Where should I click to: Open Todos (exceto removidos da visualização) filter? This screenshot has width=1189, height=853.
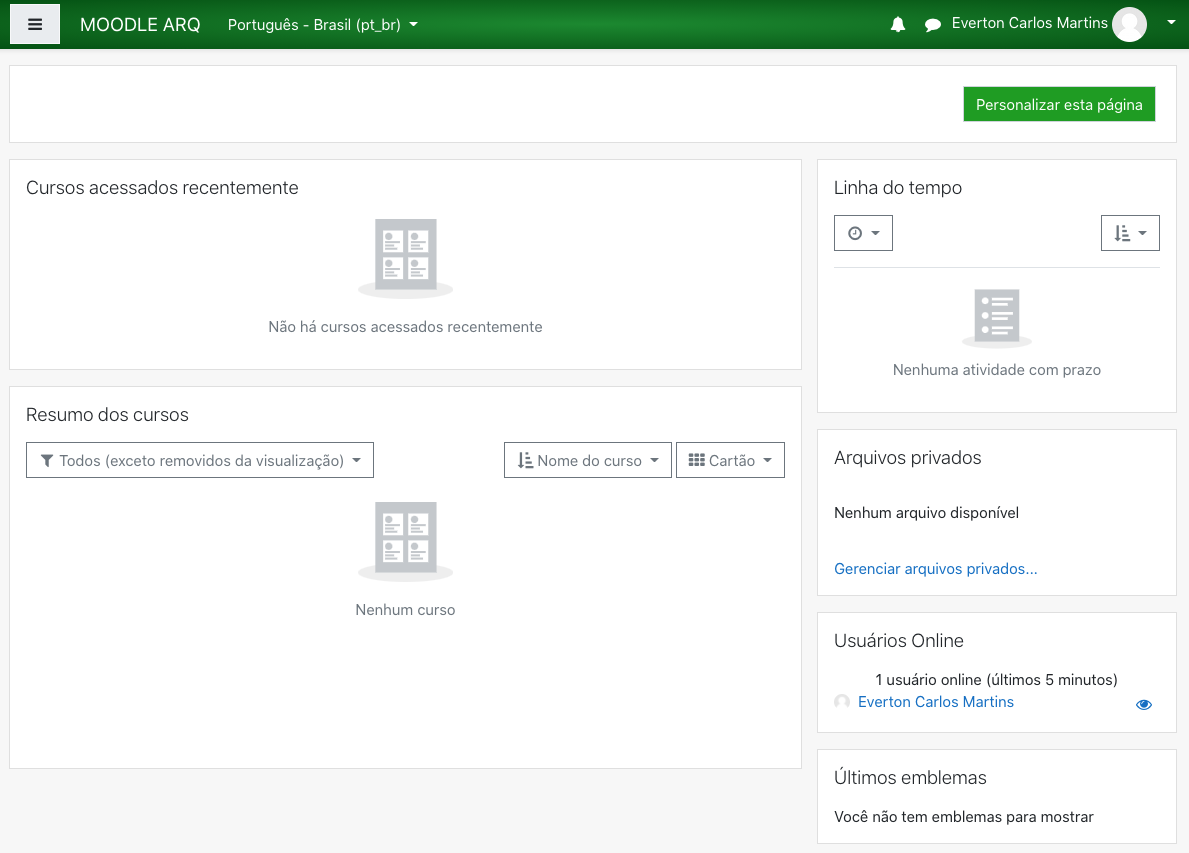(199, 460)
